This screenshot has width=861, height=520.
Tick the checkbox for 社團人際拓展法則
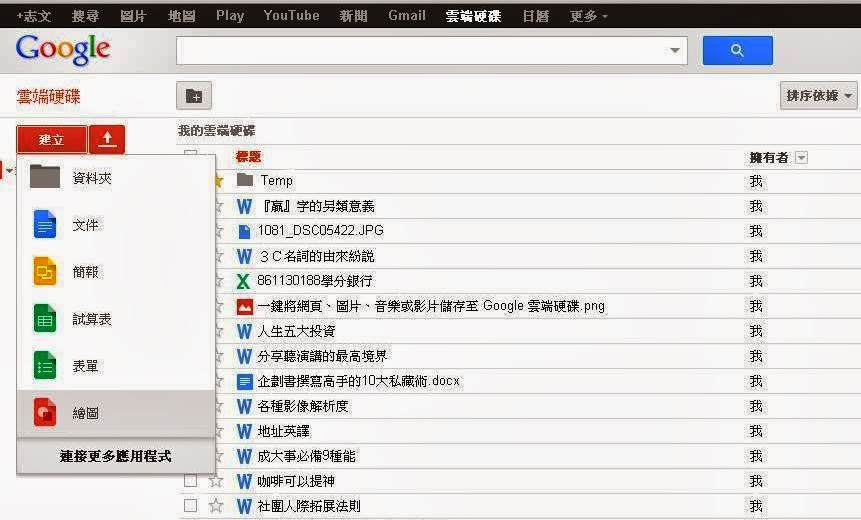pyautogui.click(x=191, y=506)
